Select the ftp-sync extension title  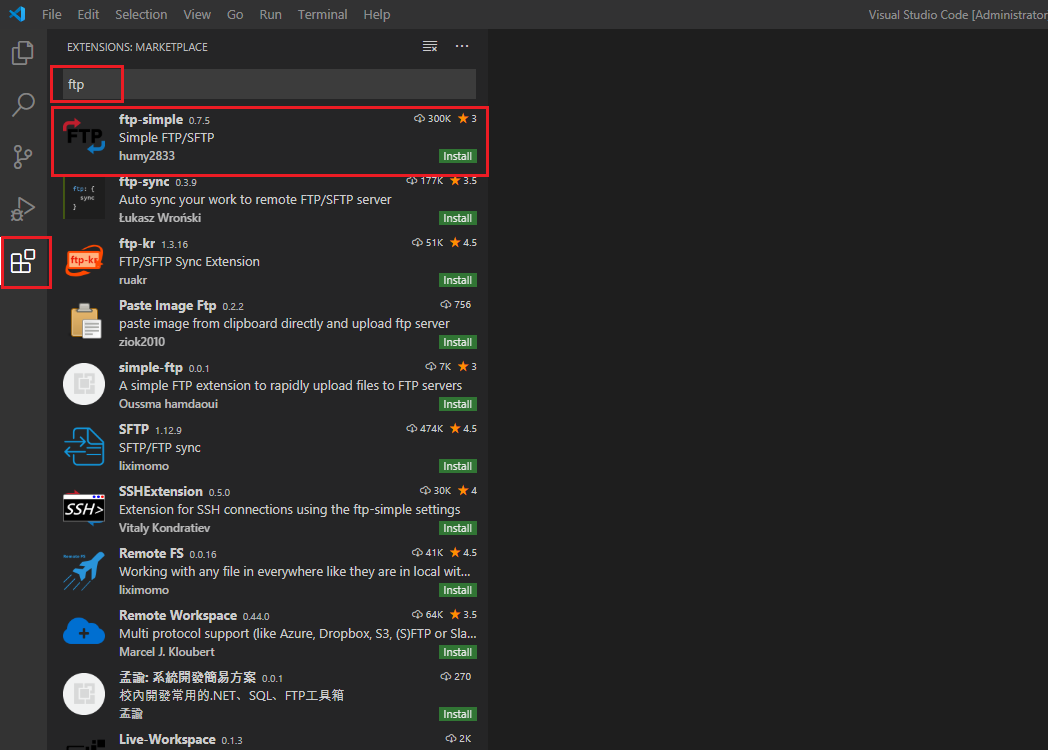pyautogui.click(x=144, y=182)
